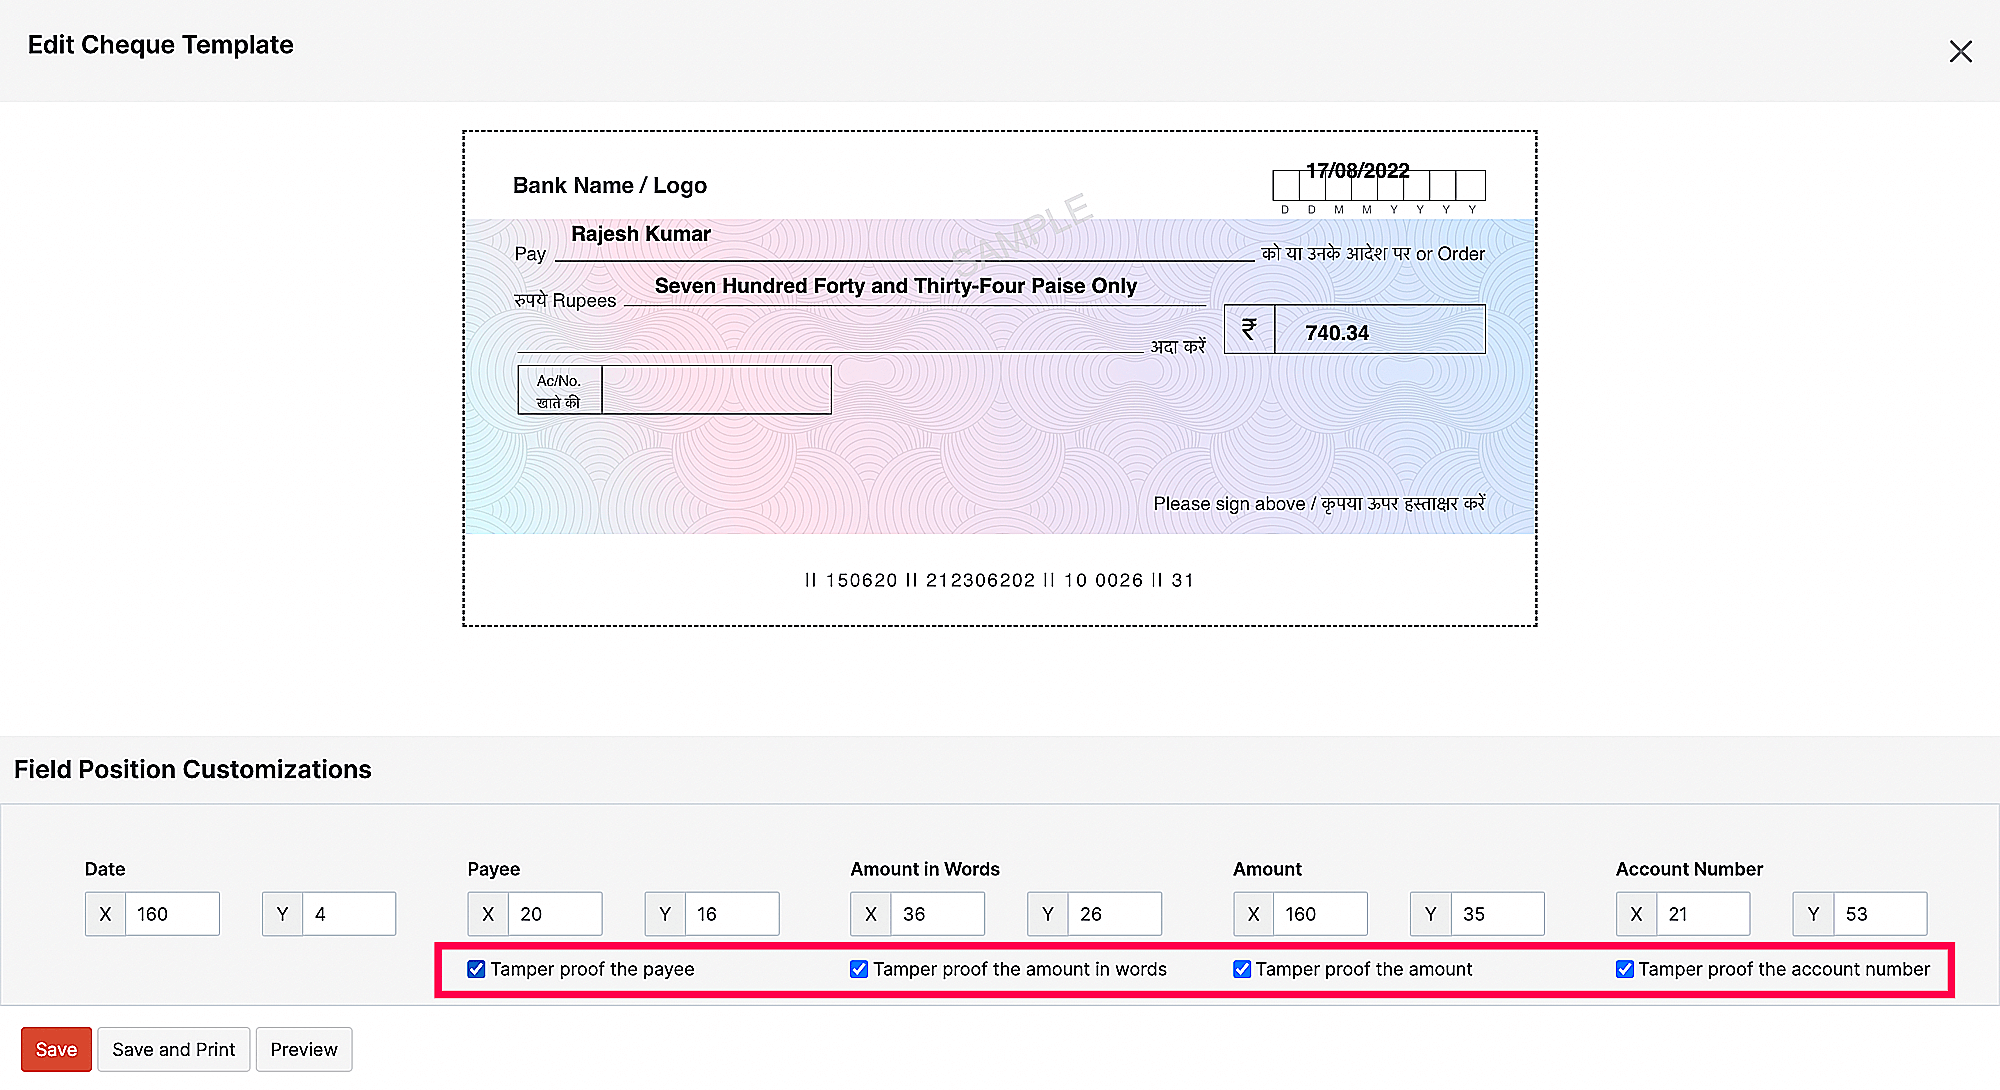The image size is (2000, 1090).
Task: Edit Account Number Y position field
Action: pos(1879,914)
